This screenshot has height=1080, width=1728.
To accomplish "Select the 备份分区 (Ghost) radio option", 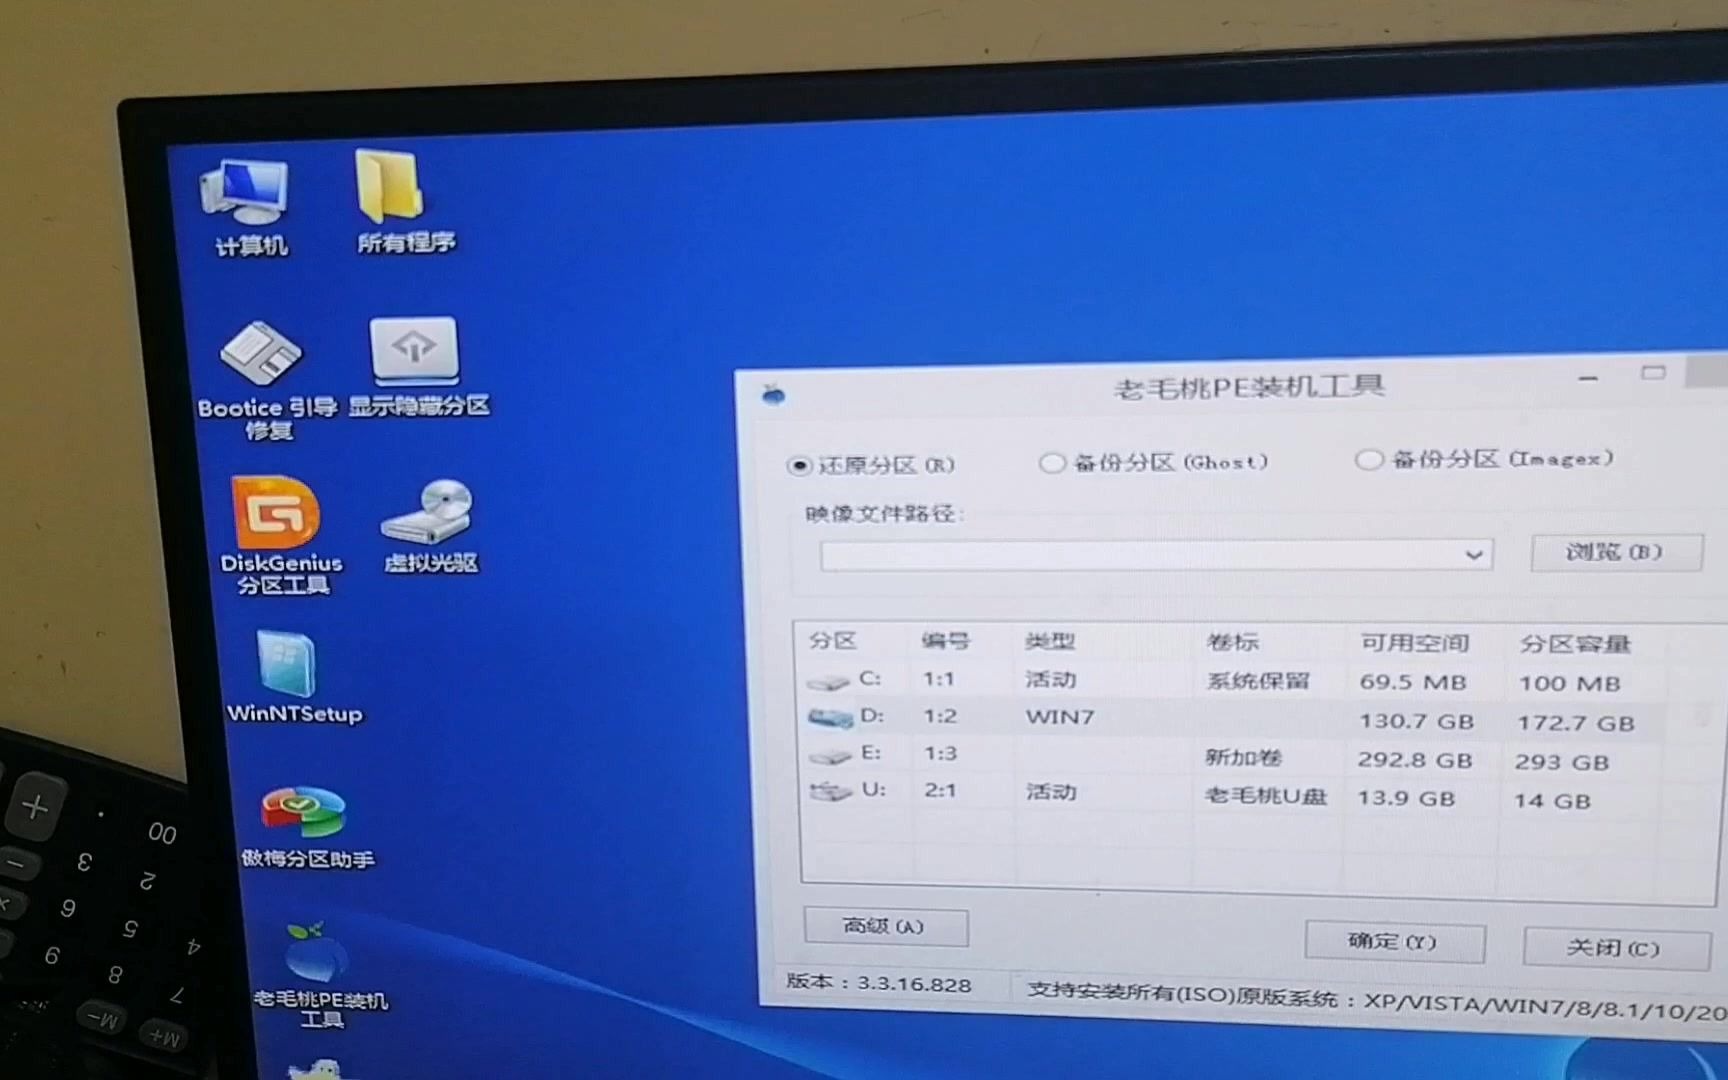I will (1153, 462).
